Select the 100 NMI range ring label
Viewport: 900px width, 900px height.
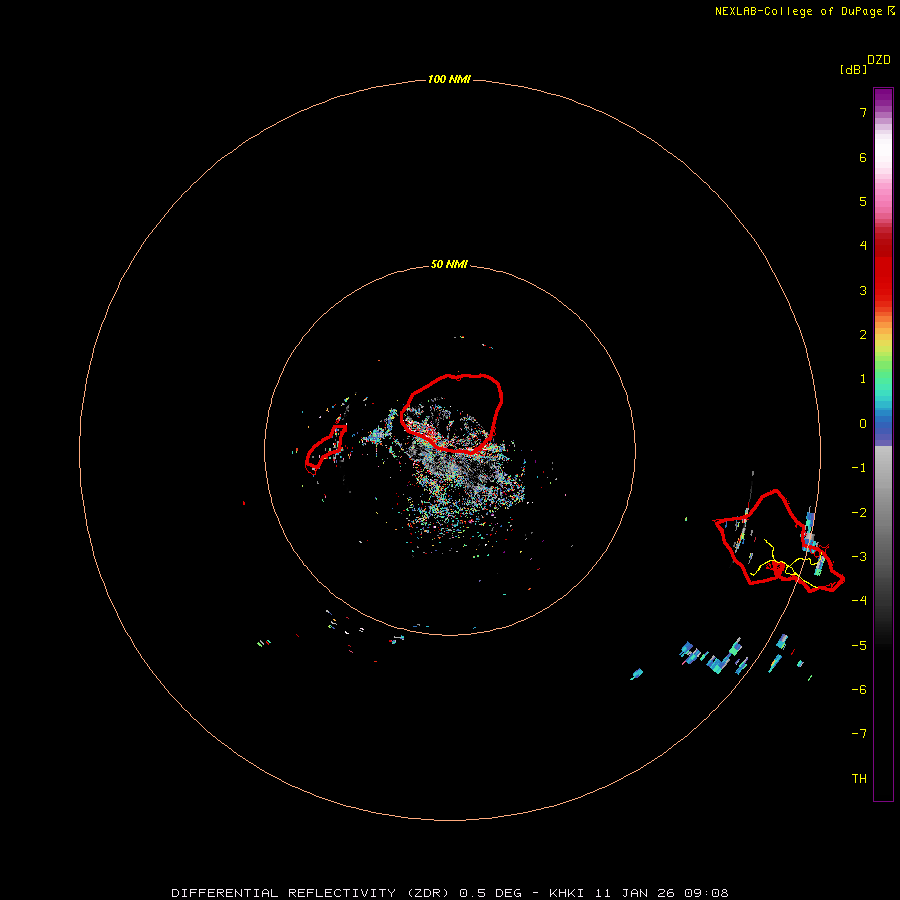449,79
